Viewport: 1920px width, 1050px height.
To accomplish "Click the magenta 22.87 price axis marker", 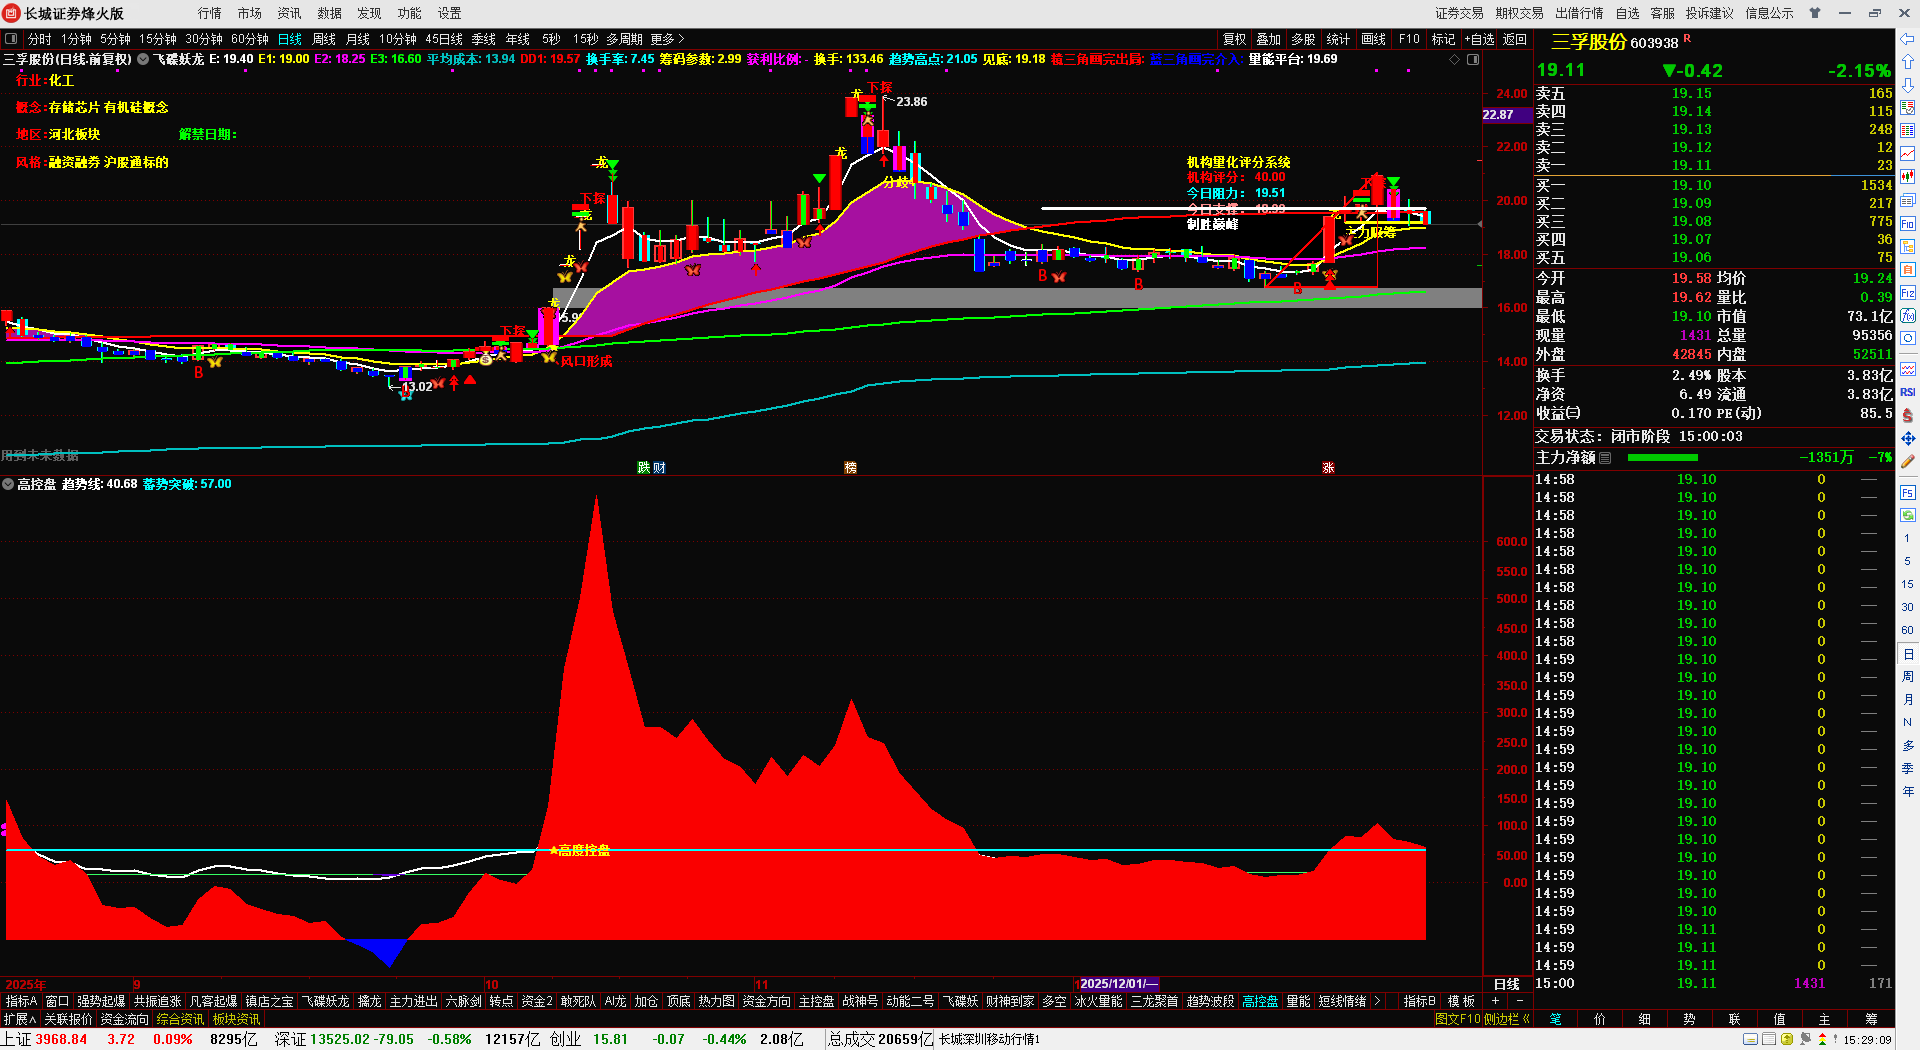I will (x=1506, y=115).
